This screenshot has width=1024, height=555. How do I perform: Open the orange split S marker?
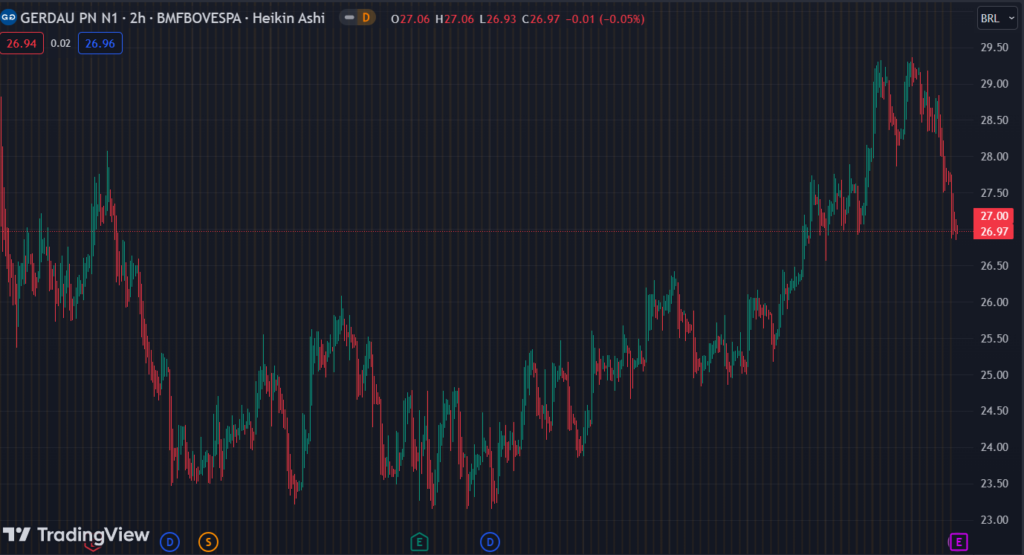[208, 541]
